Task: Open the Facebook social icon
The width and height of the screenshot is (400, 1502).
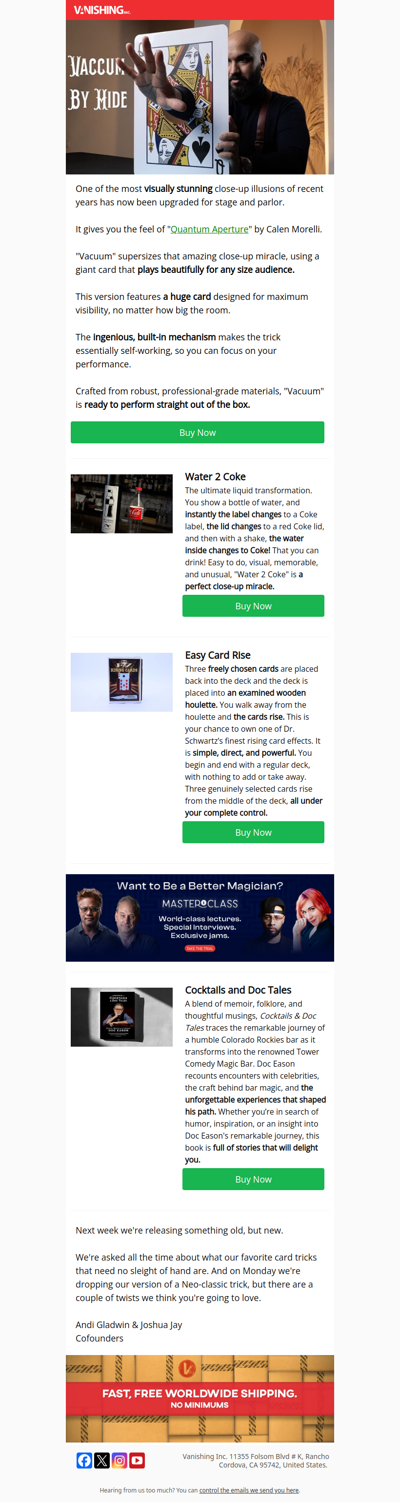Action: pos(84,1460)
